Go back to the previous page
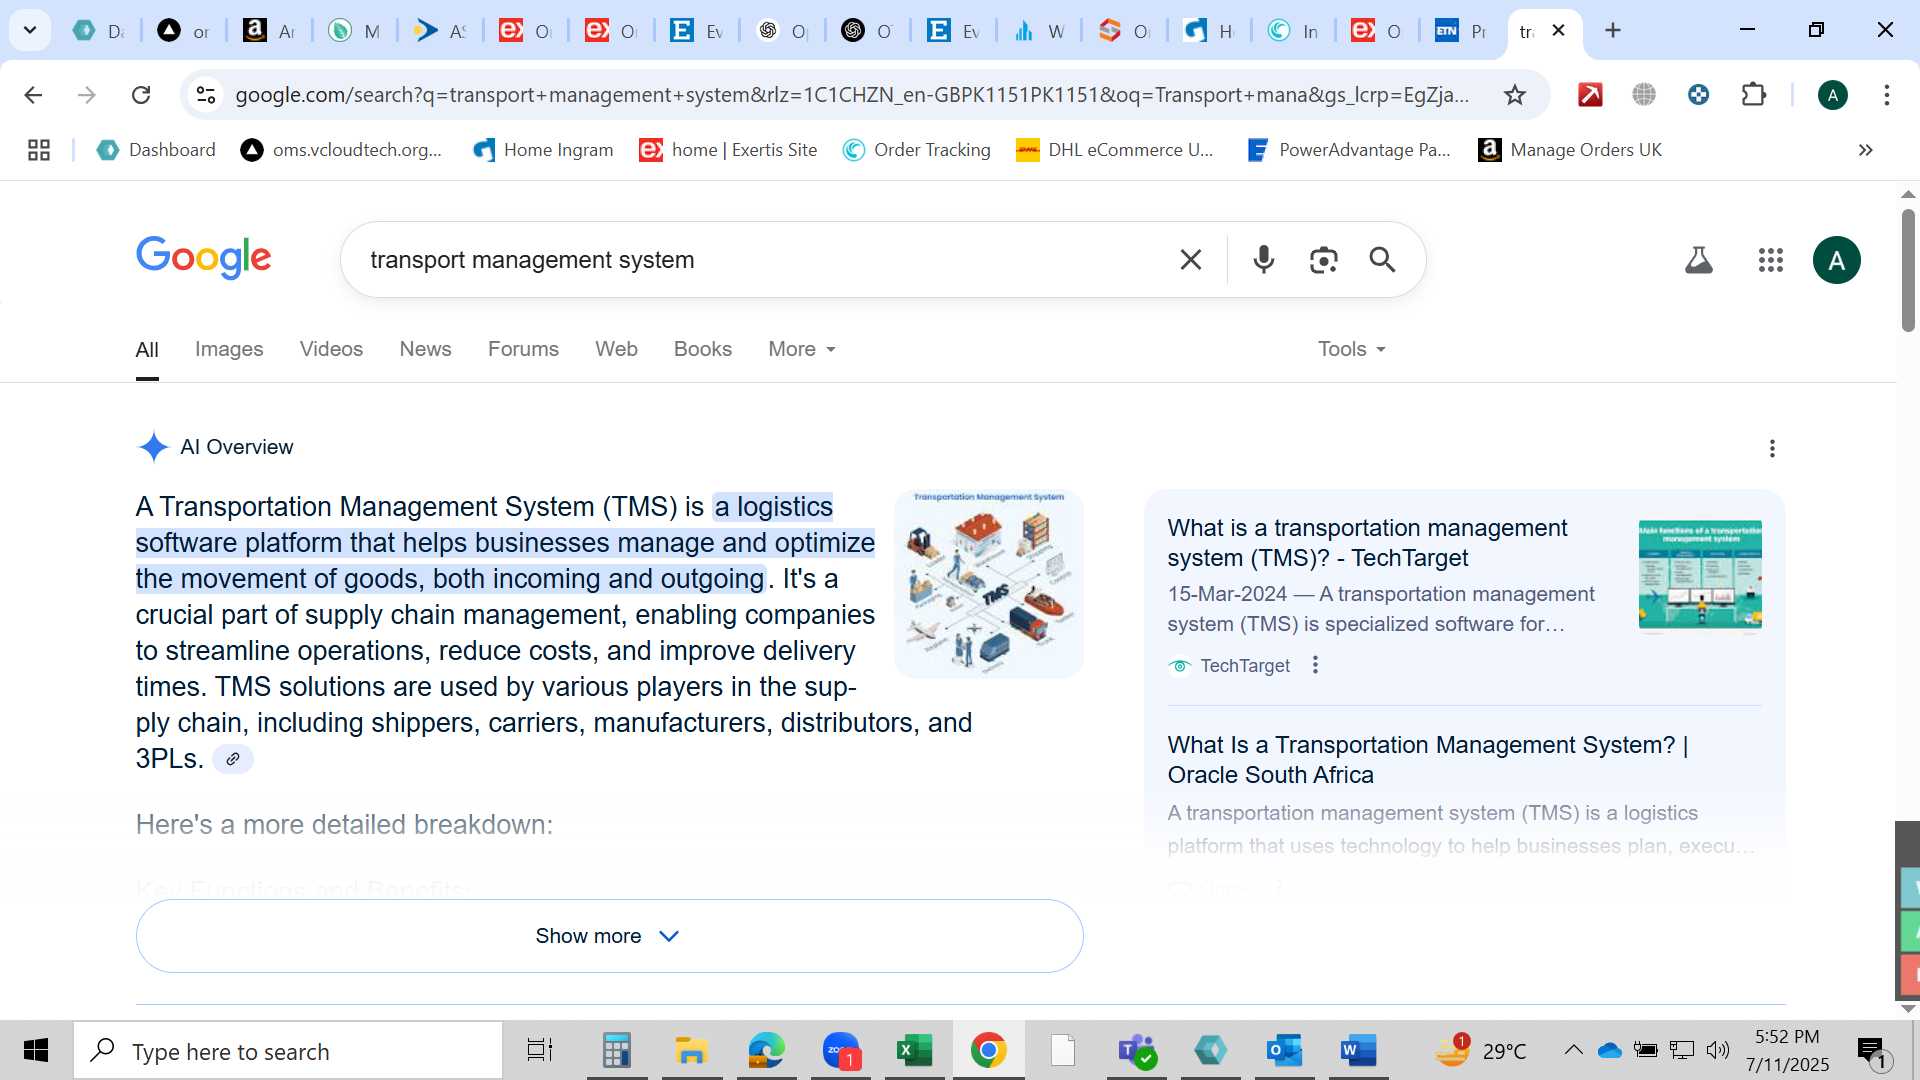The height and width of the screenshot is (1080, 1920). pyautogui.click(x=33, y=95)
